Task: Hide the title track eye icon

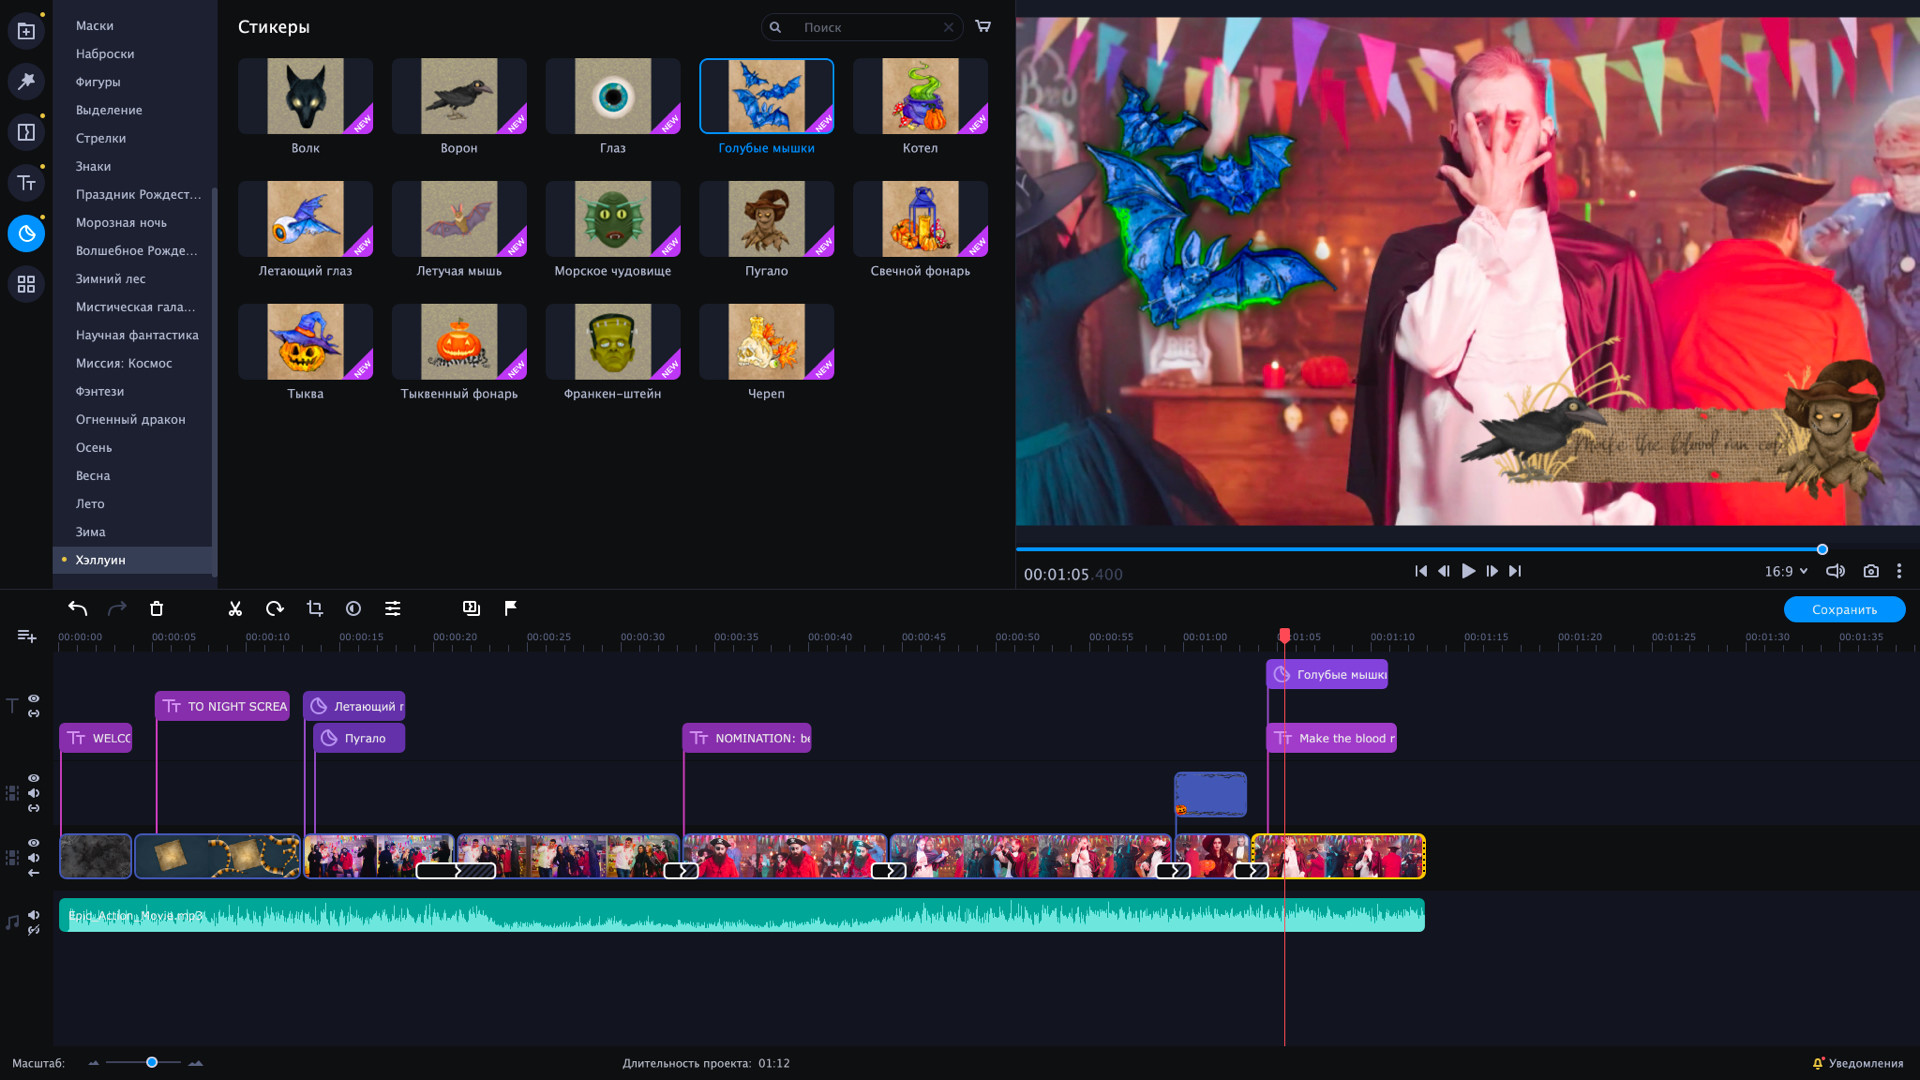Action: [34, 698]
